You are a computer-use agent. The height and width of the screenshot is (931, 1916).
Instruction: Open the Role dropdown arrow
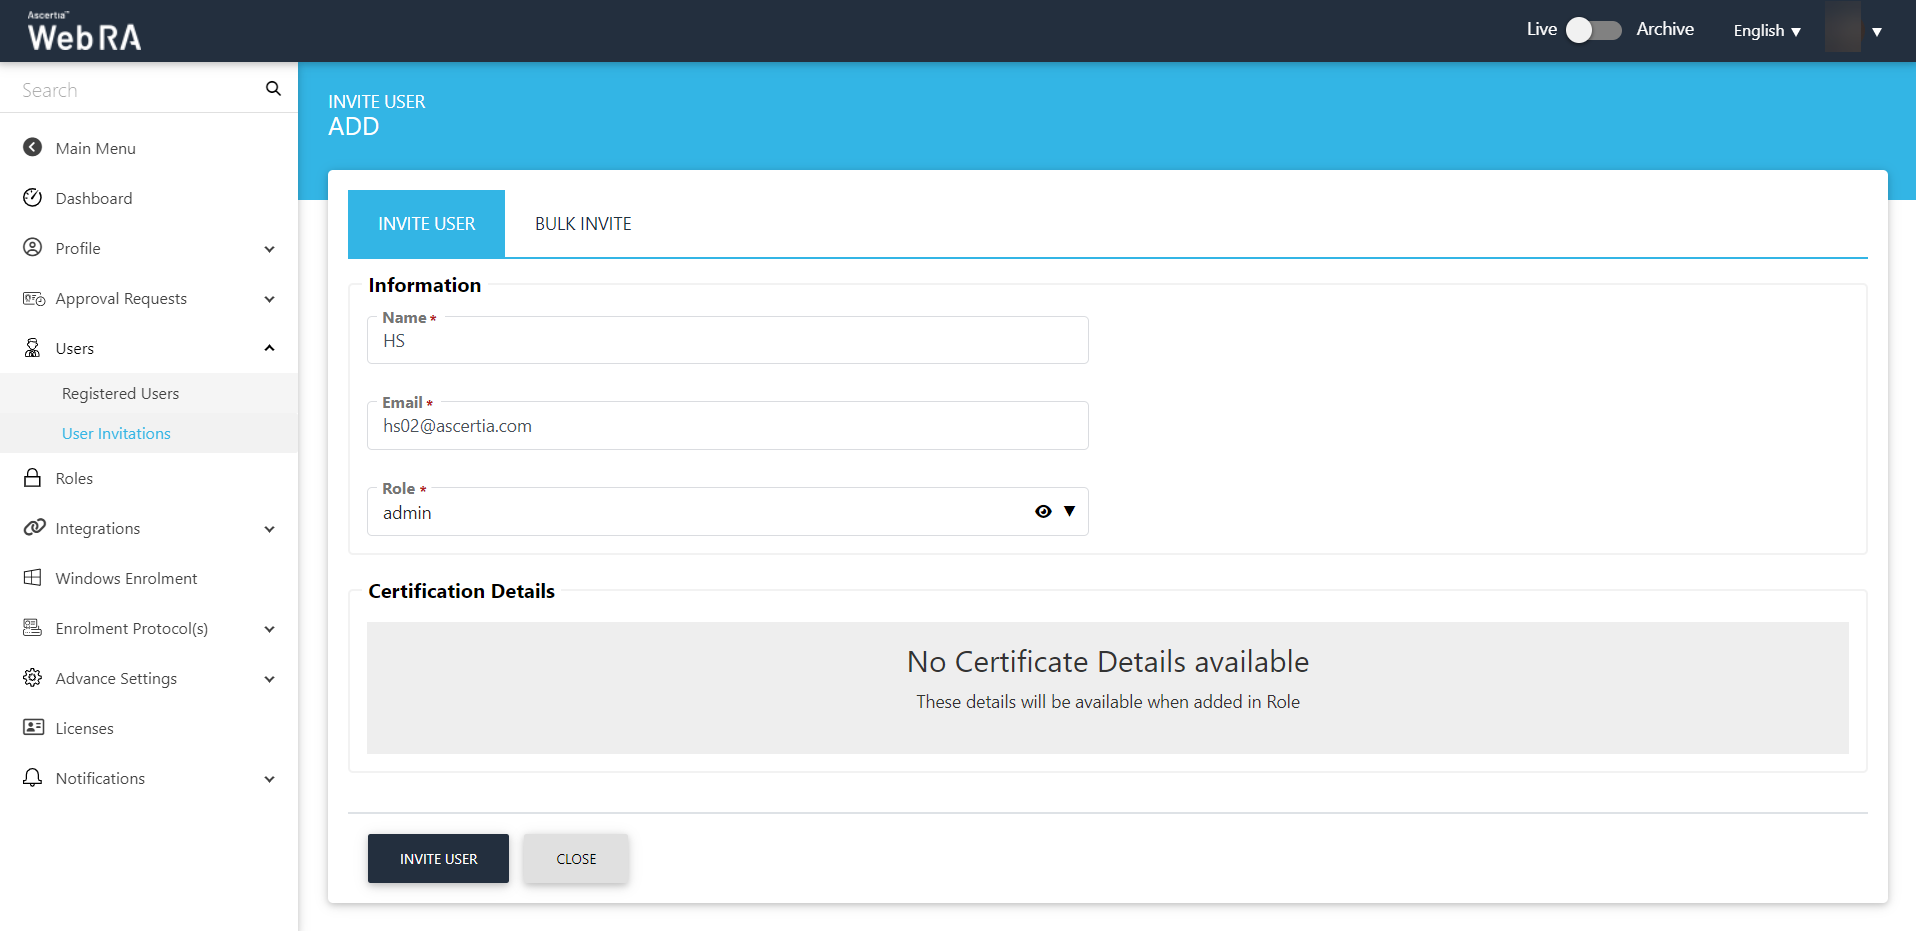(x=1070, y=512)
